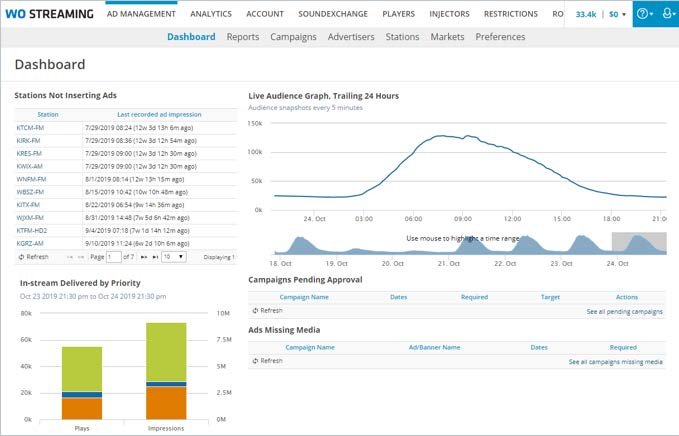Open the Analytics top menu
This screenshot has height=436, width=679.
coord(210,14)
